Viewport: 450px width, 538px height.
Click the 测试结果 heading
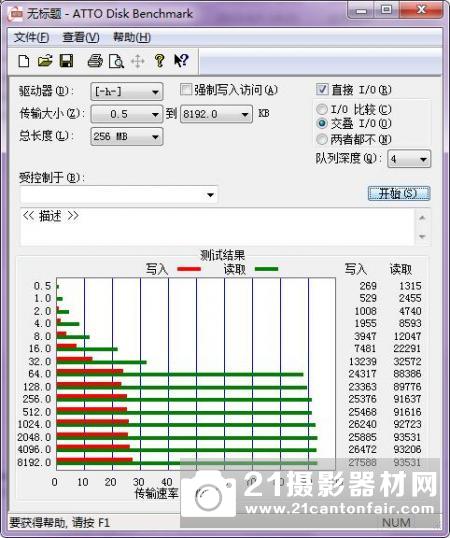[222, 255]
